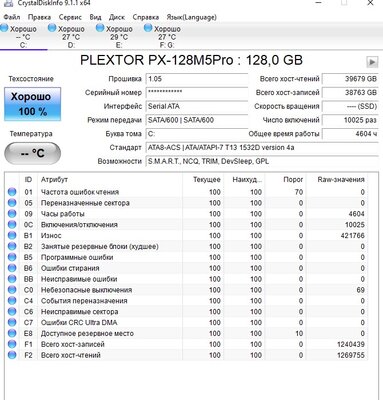
Task: Select the D: disk status orb
Action: click(x=52, y=28)
